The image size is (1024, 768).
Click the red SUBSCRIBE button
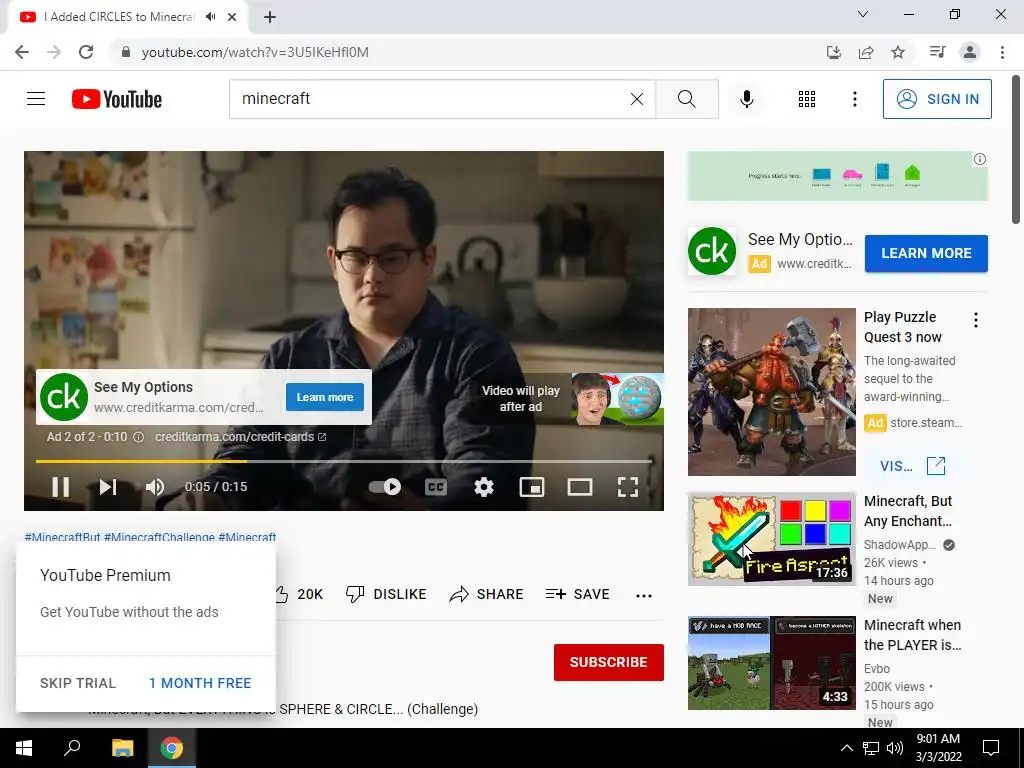[609, 662]
